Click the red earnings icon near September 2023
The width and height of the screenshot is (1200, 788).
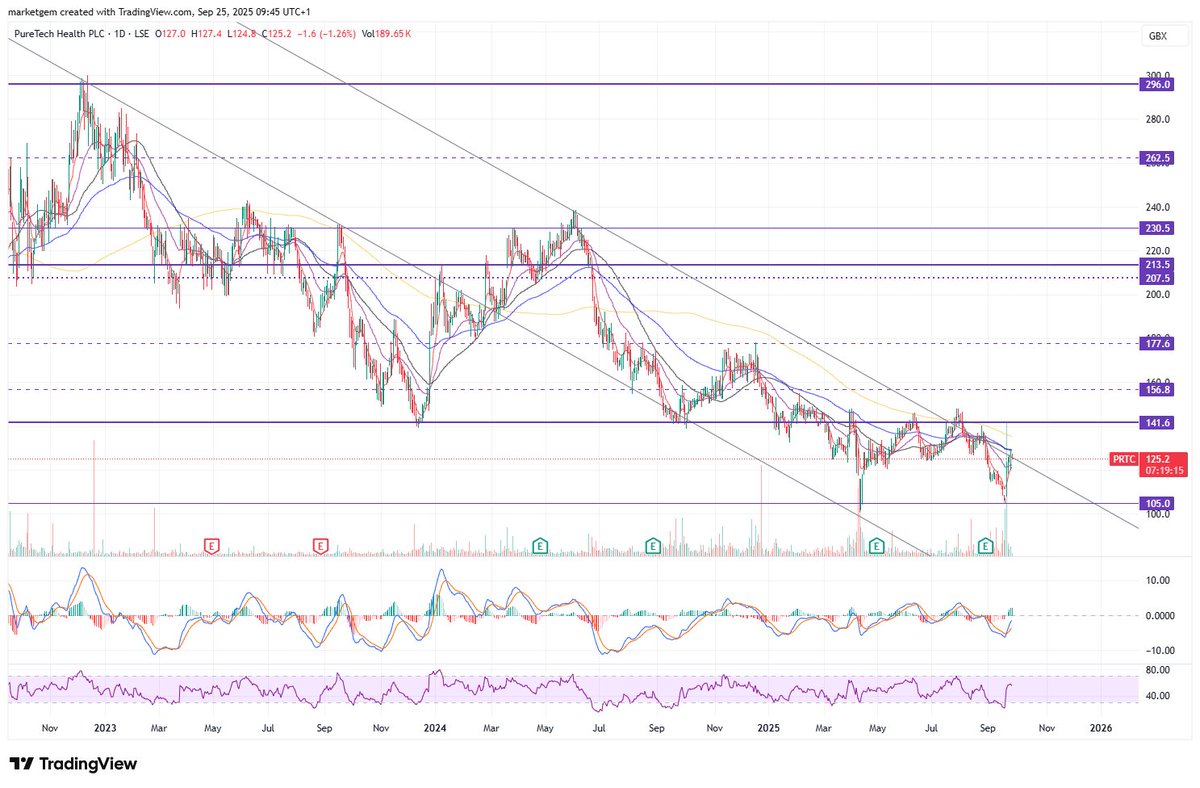click(x=320, y=545)
